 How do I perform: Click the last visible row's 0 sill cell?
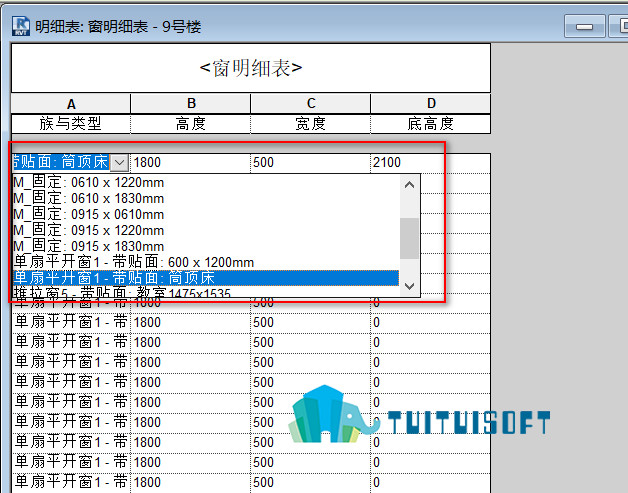pos(431,482)
